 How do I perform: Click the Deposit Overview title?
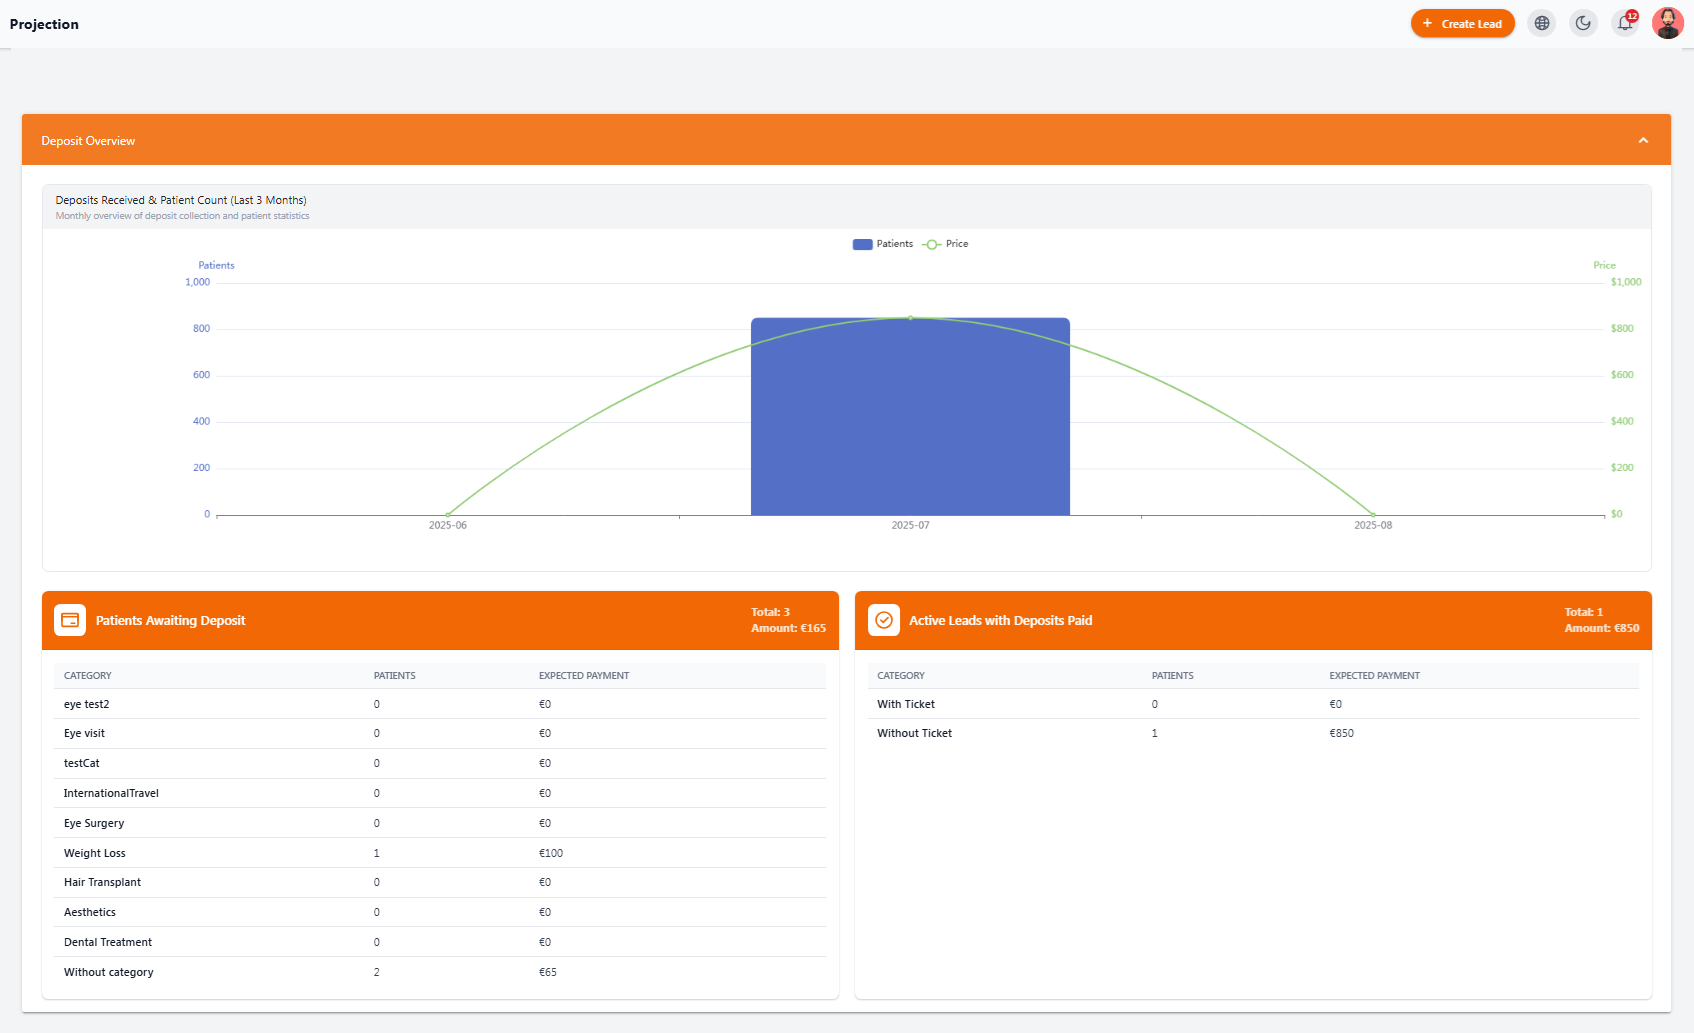88,141
